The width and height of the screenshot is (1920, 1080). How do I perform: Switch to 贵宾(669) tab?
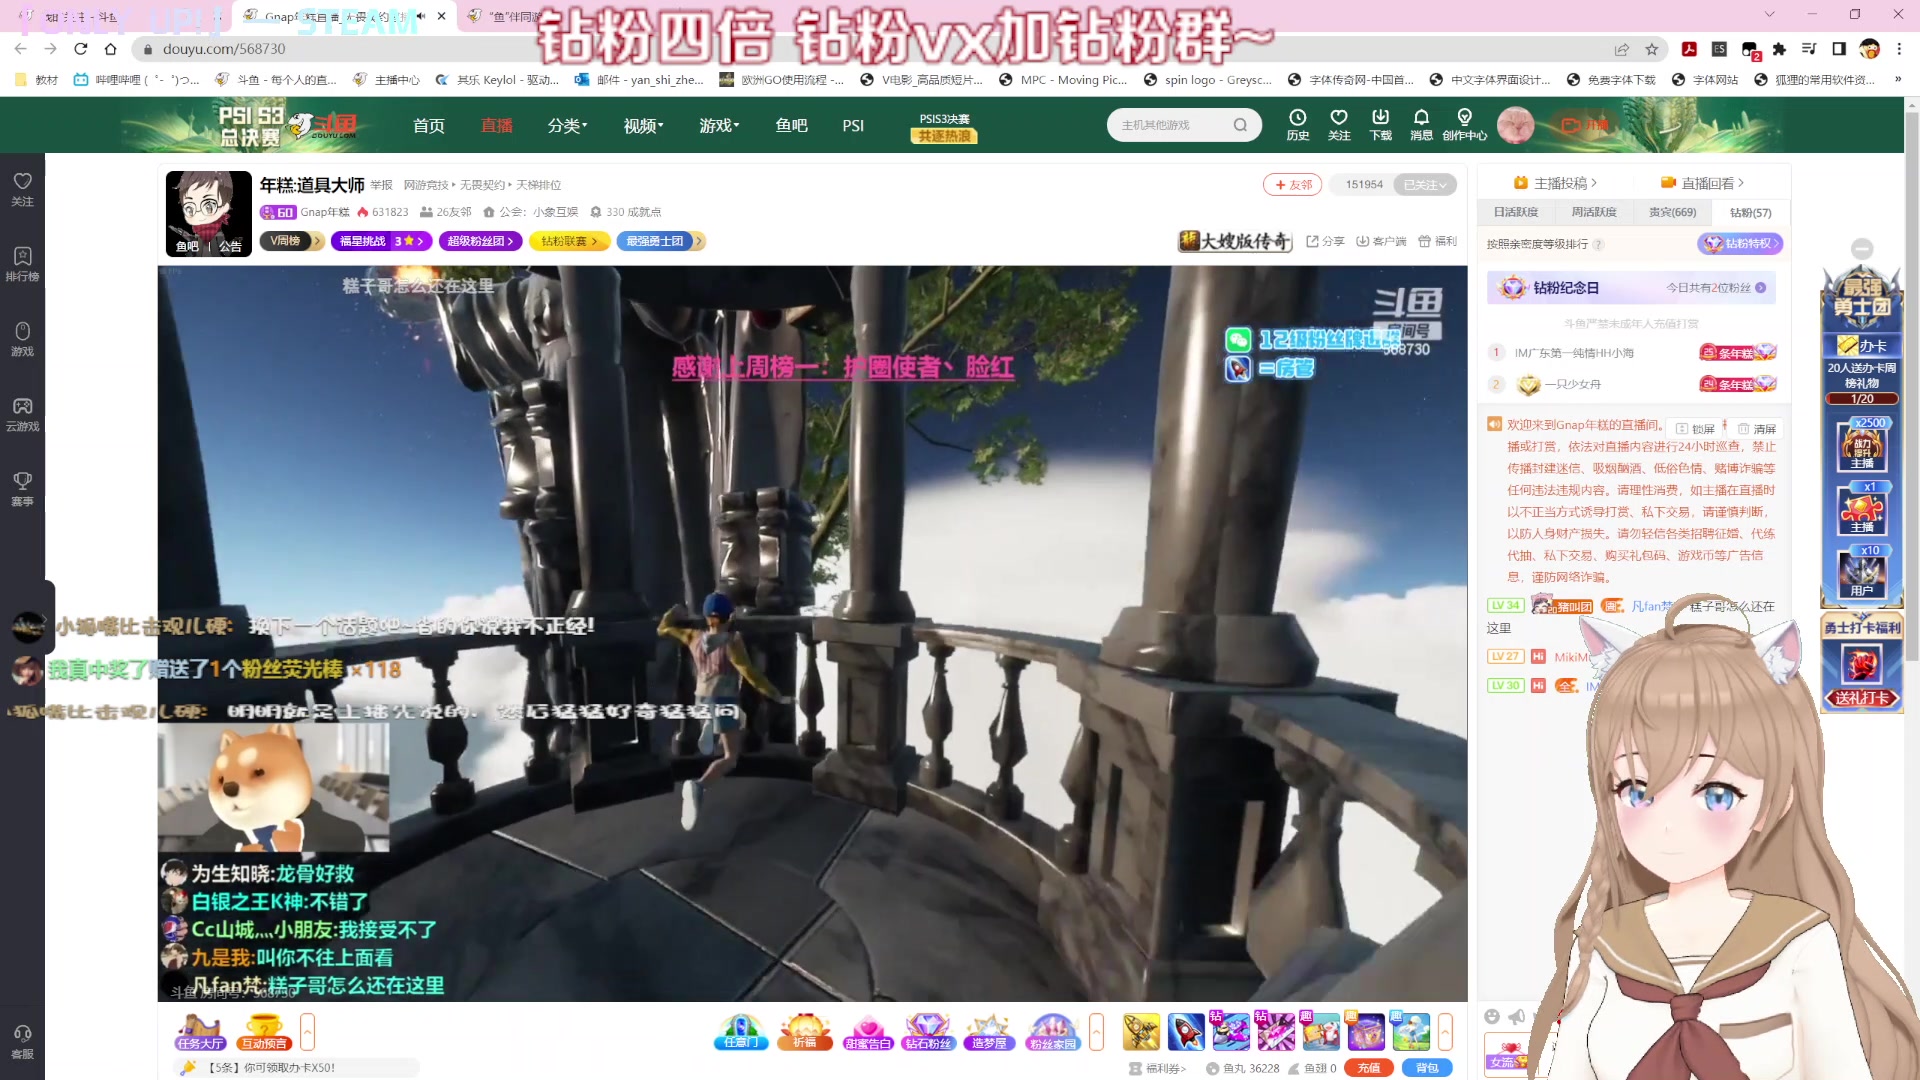(x=1672, y=212)
